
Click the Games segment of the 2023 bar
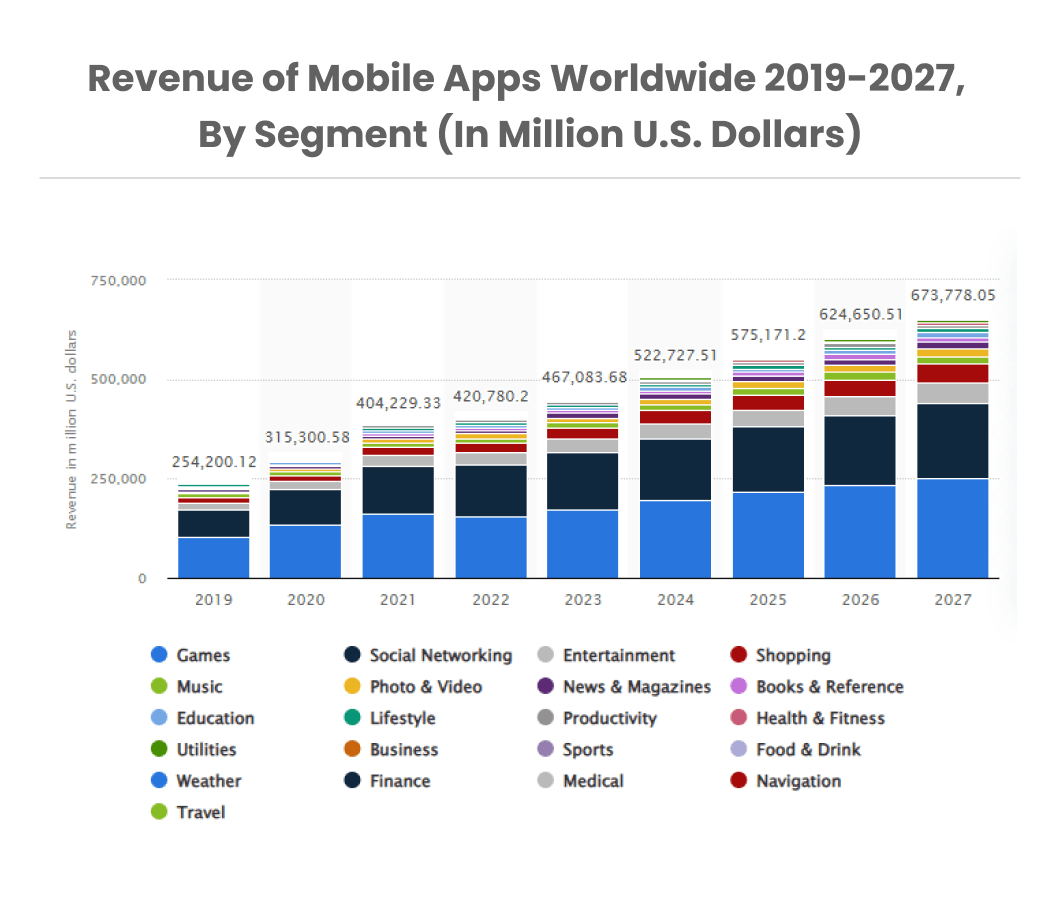pyautogui.click(x=583, y=544)
